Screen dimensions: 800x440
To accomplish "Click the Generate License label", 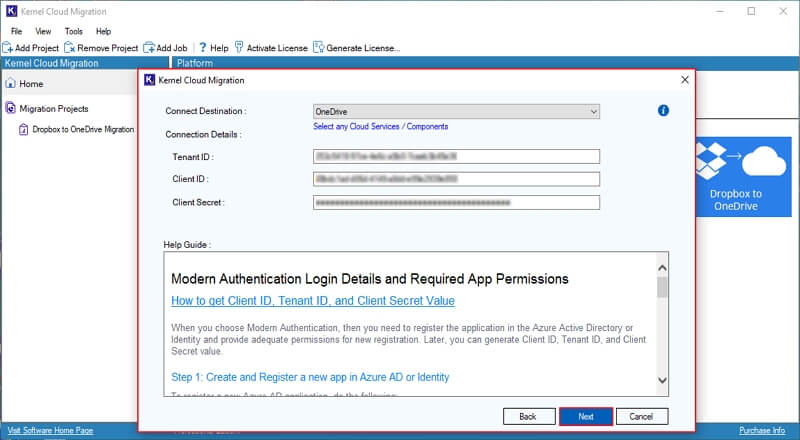I will (x=363, y=48).
